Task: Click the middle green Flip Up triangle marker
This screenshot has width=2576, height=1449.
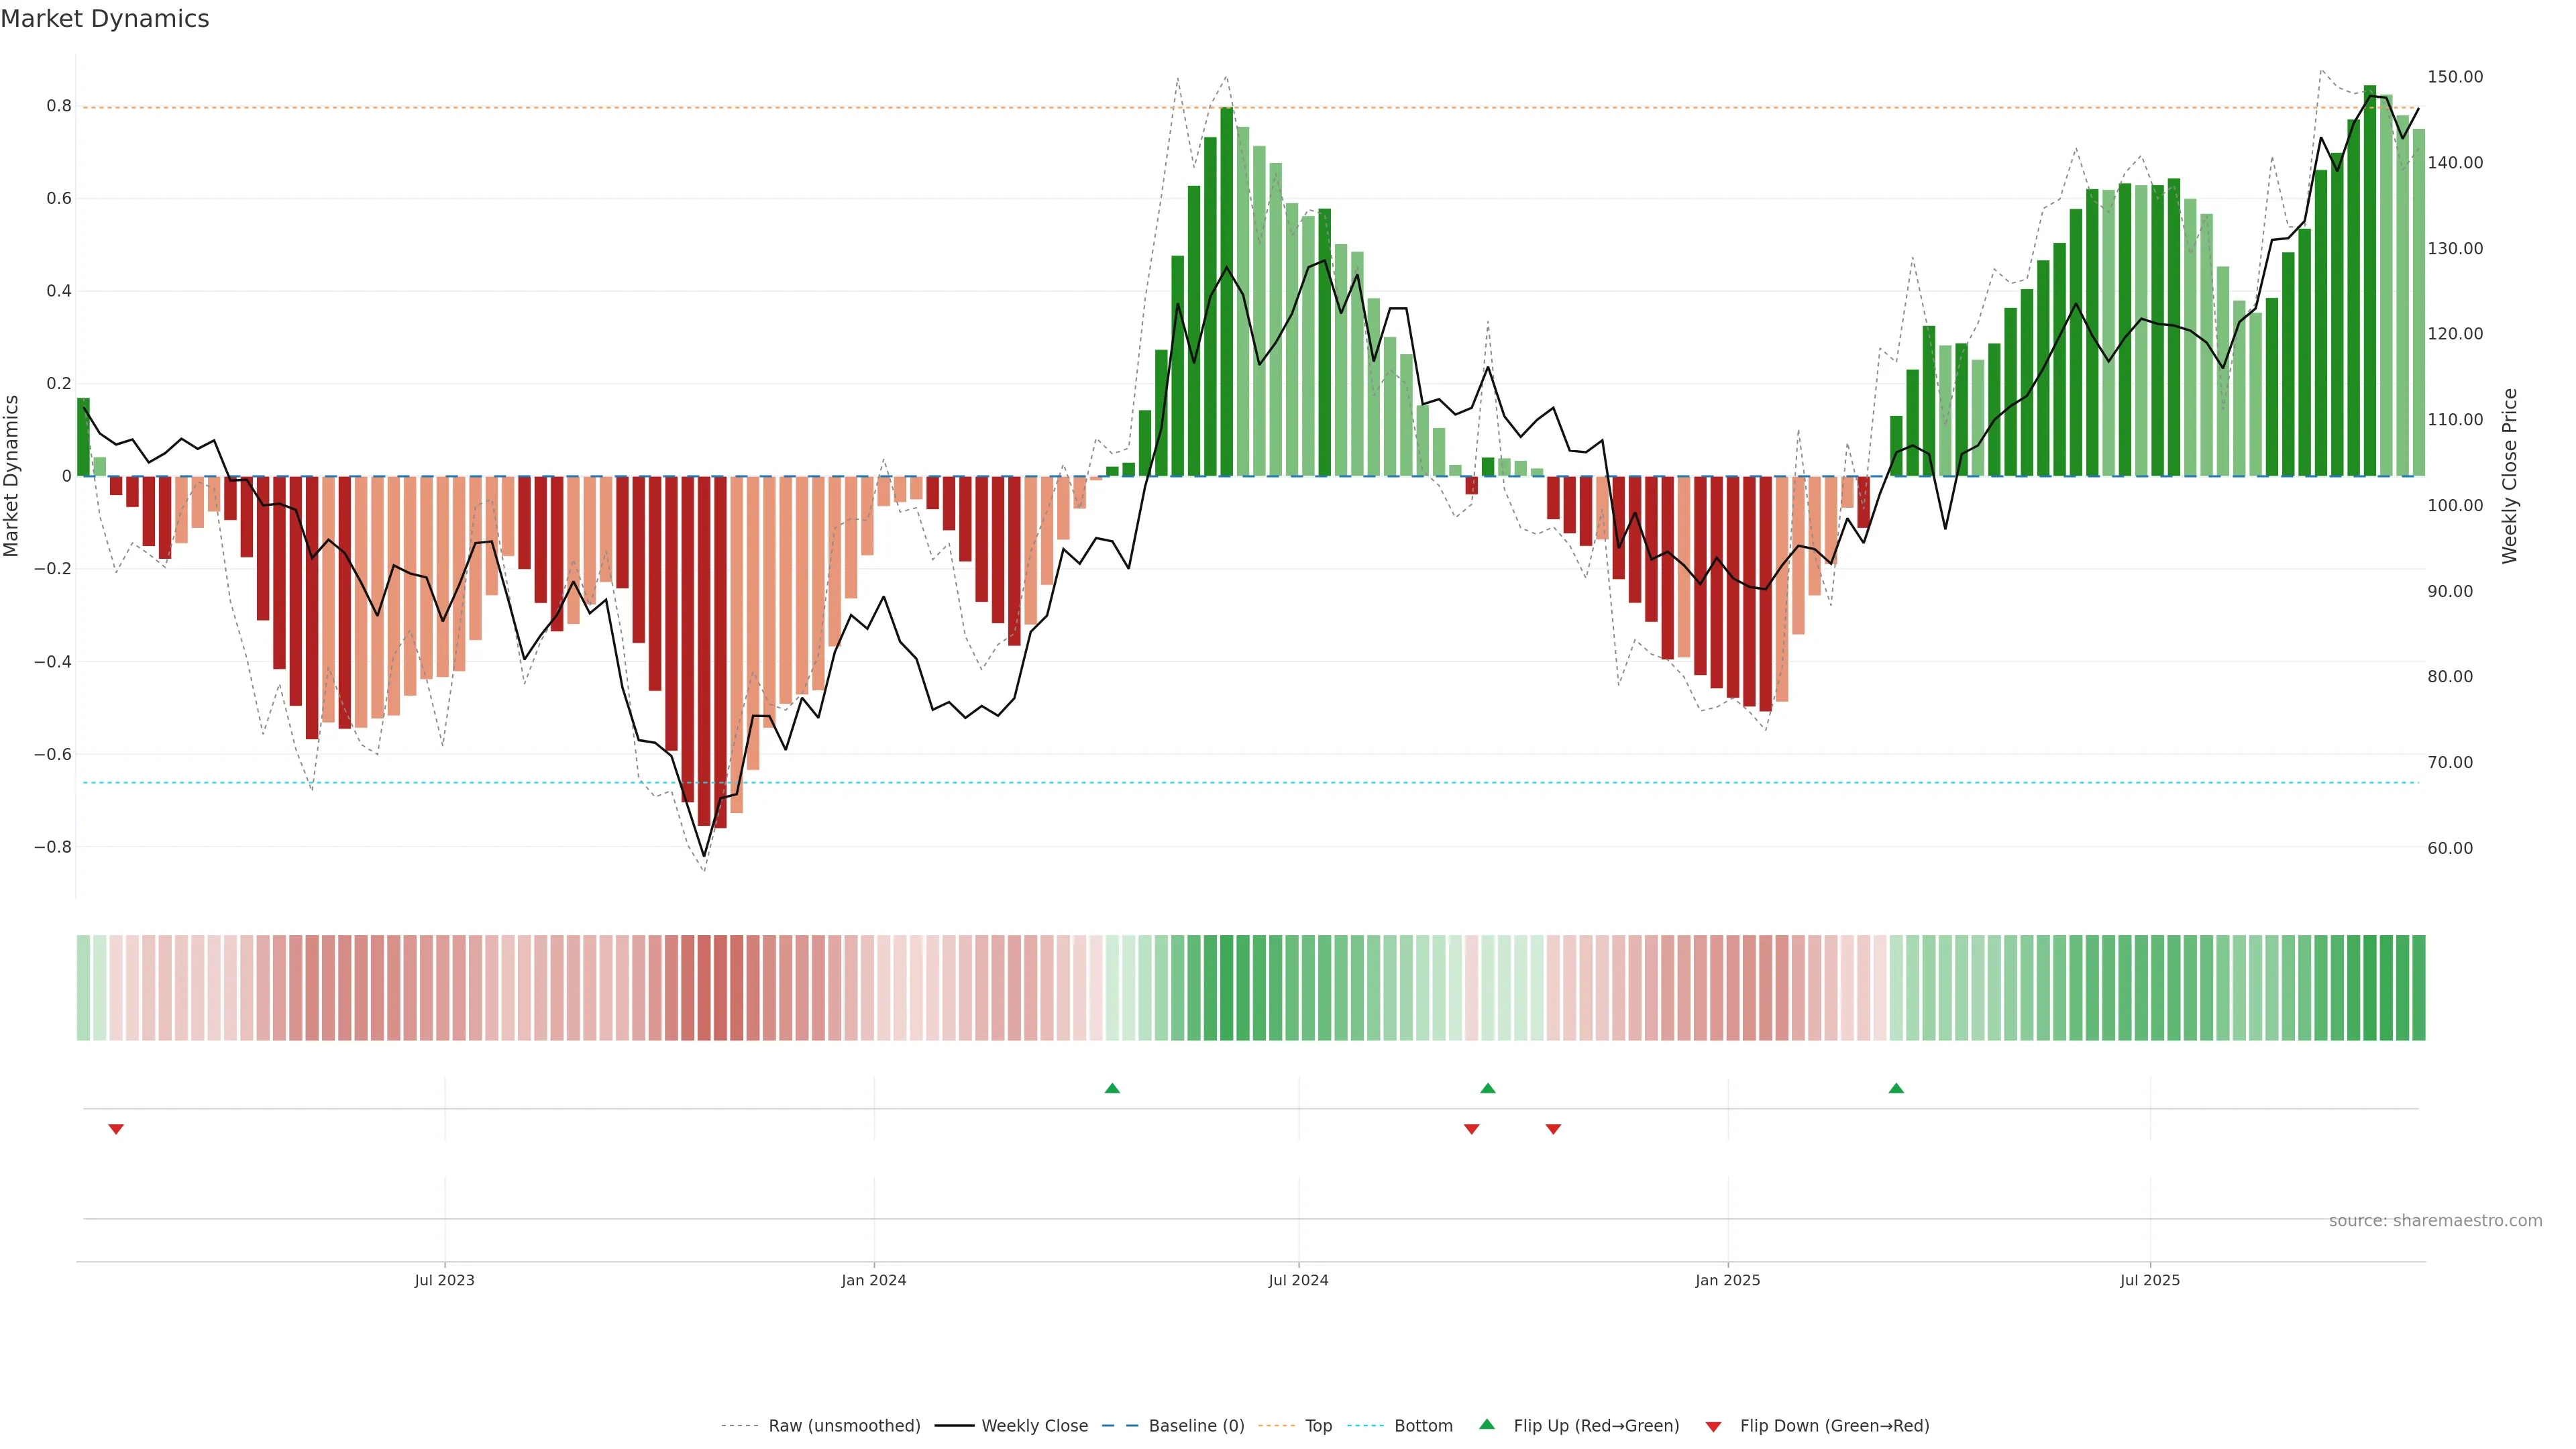Action: [x=1488, y=1088]
